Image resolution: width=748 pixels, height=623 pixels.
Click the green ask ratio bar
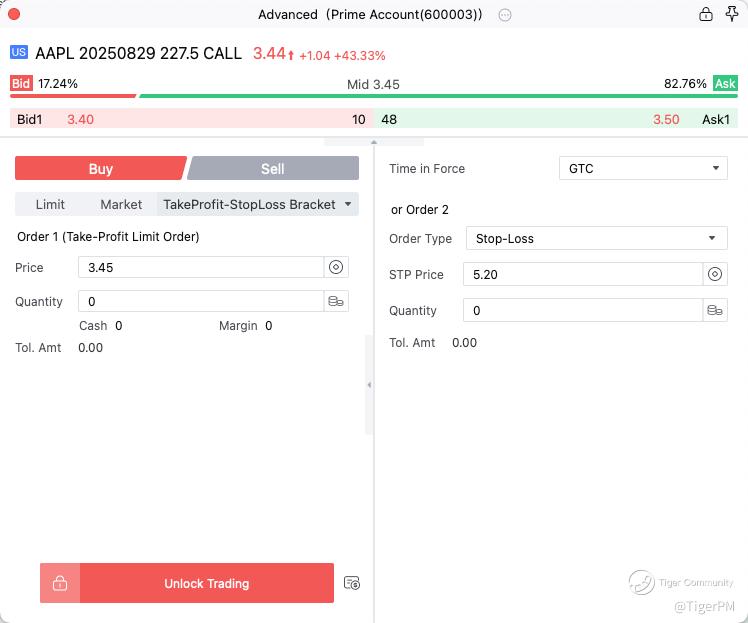[438, 96]
